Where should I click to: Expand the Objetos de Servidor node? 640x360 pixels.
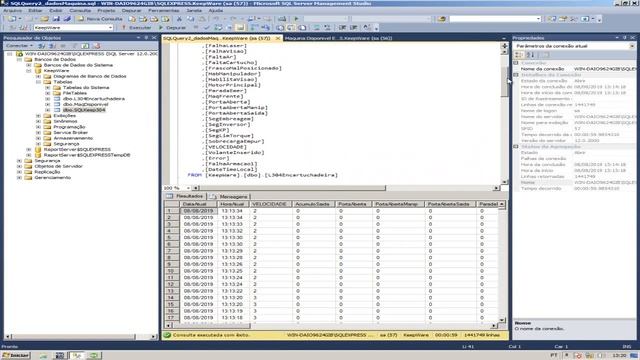tap(19, 167)
